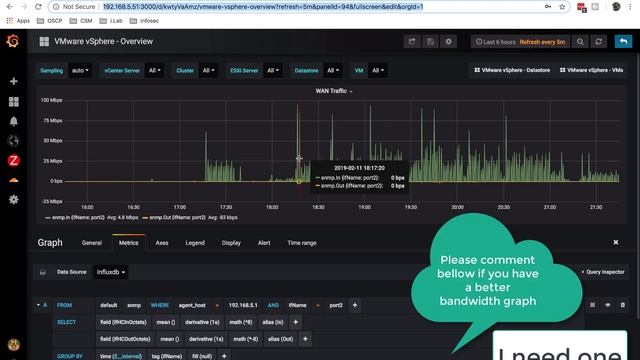Screen dimensions: 640x360
Task: Refresh the dashboard icon
Action: [x=598, y=42]
